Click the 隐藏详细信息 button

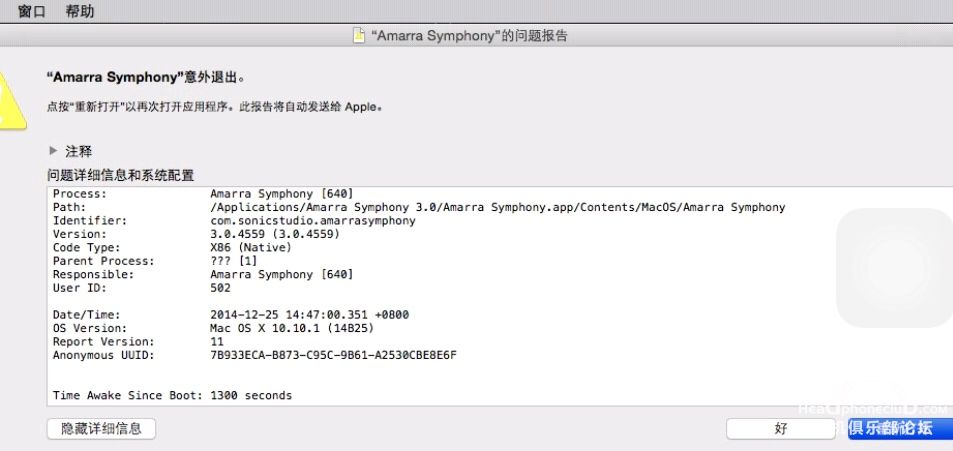click(101, 429)
